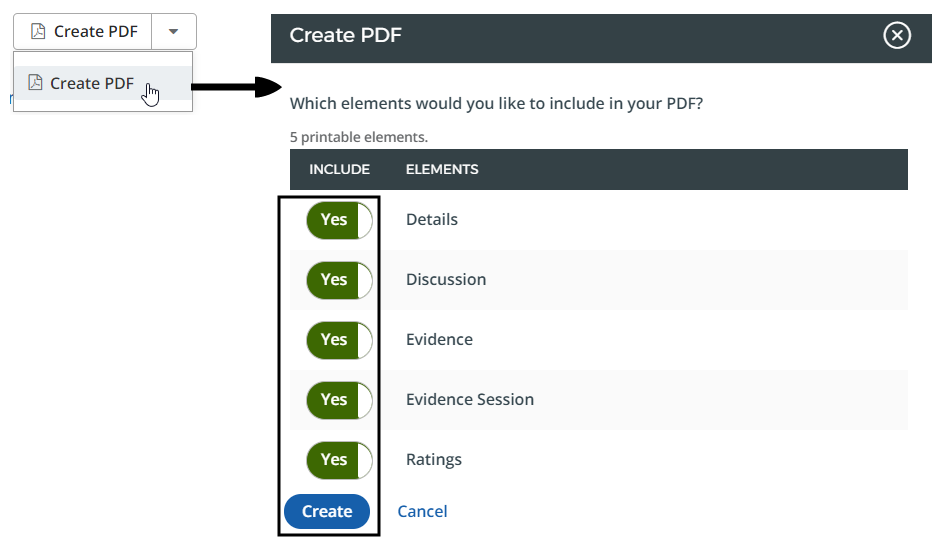Toggle the Details include switch
The width and height of the screenshot is (932, 550).
339,220
